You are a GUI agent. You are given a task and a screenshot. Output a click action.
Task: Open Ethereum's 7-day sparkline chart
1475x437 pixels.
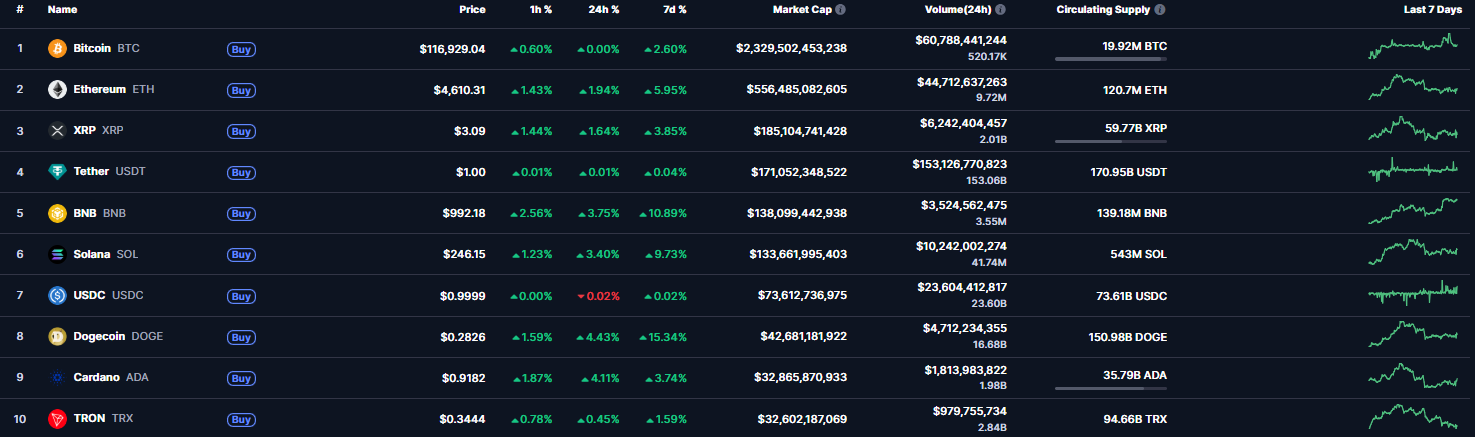pyautogui.click(x=1413, y=87)
